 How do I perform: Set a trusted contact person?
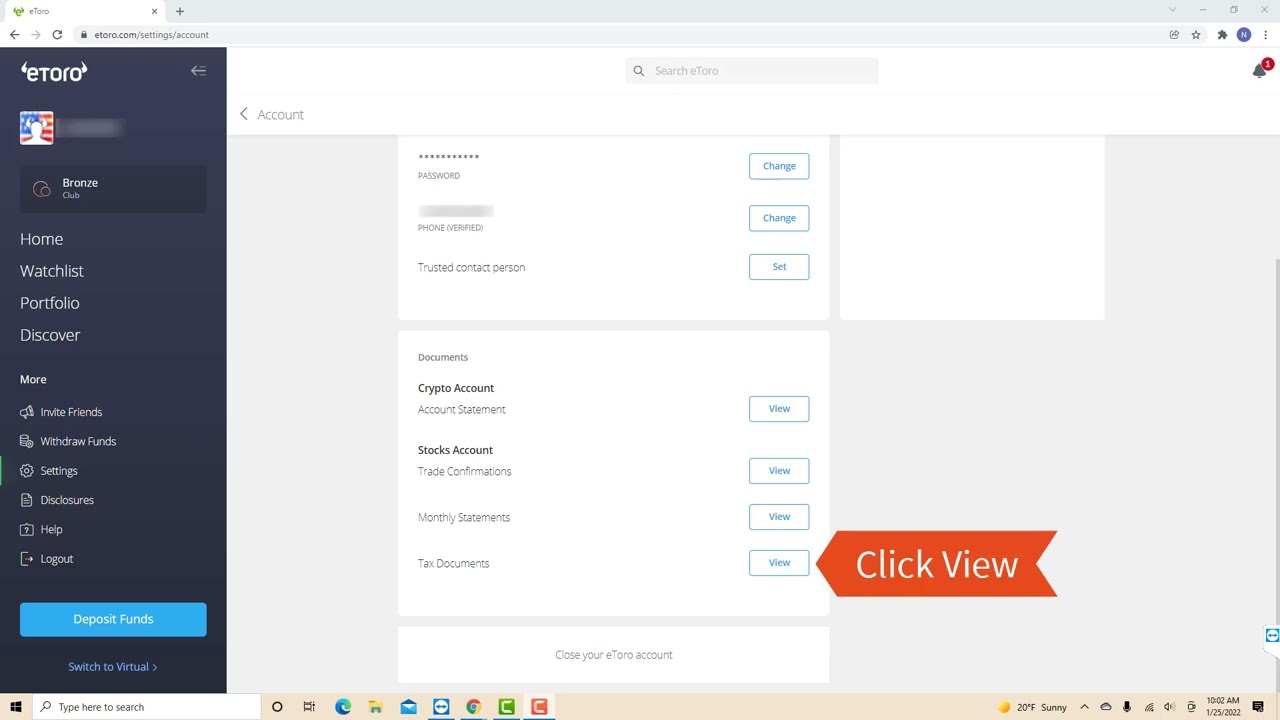(779, 267)
